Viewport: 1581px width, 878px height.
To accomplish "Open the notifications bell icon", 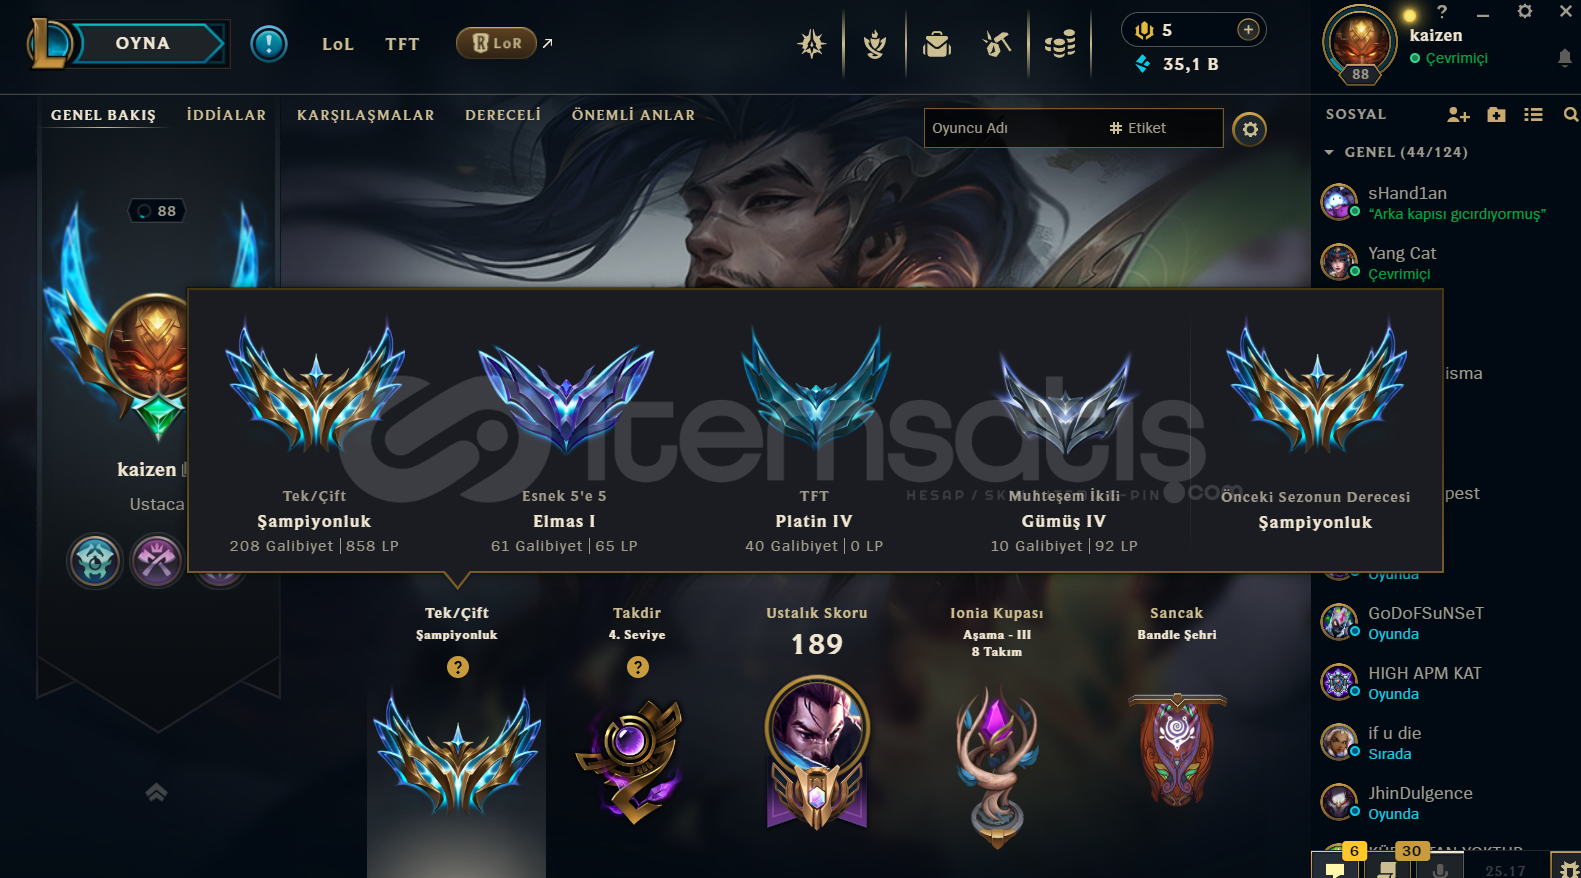I will 1564,58.
